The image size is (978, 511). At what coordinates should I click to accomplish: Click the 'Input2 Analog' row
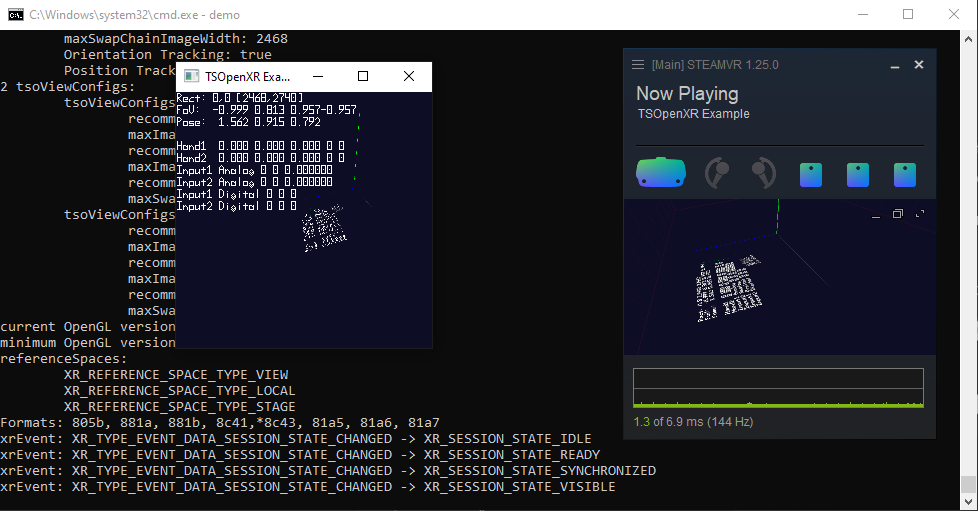(254, 182)
